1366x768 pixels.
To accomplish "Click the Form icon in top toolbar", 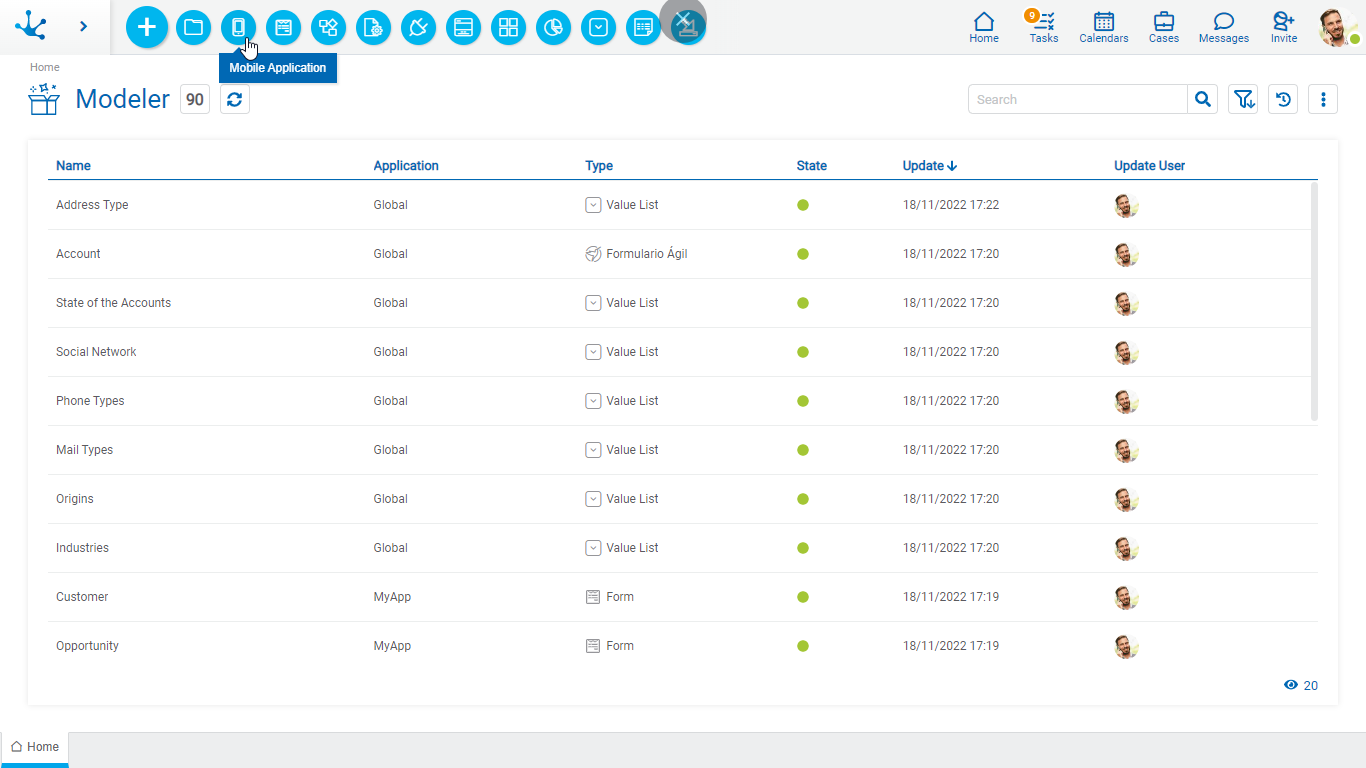I will [283, 27].
